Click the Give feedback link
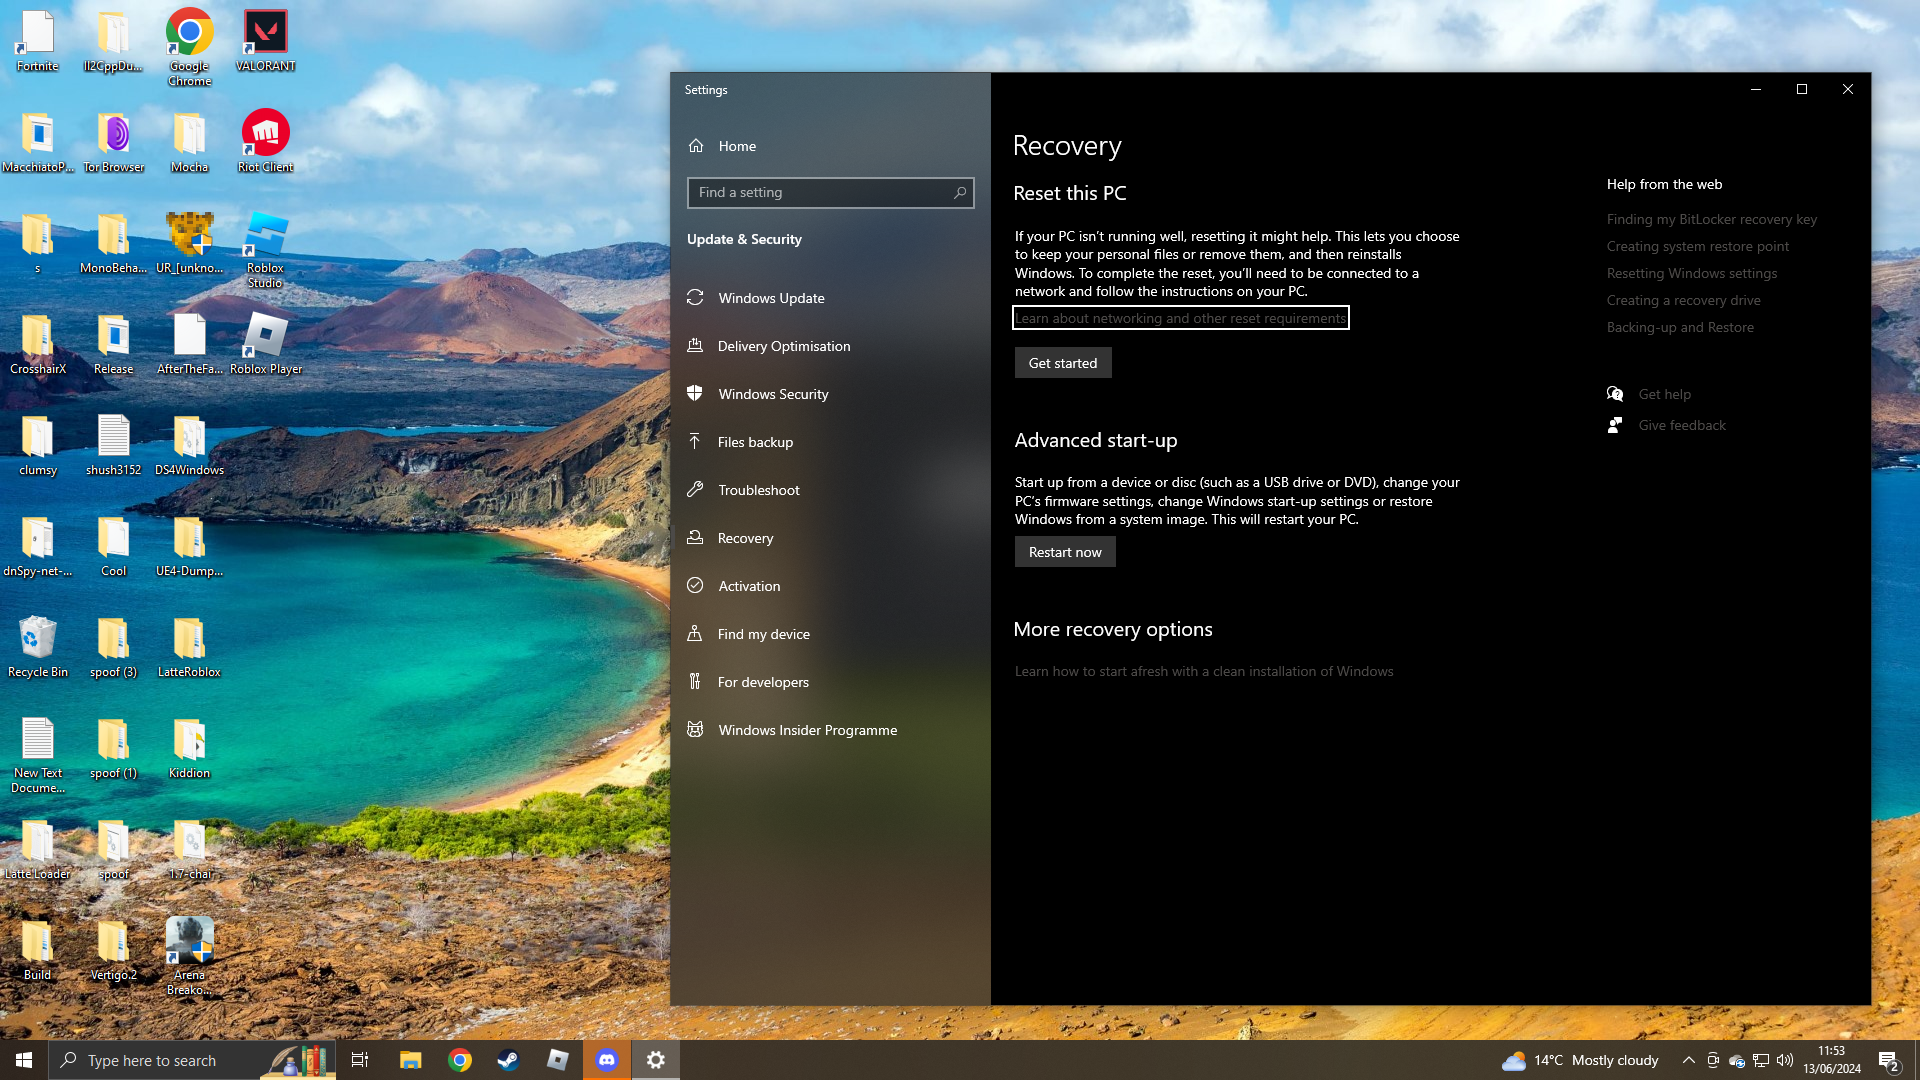 pyautogui.click(x=1681, y=425)
